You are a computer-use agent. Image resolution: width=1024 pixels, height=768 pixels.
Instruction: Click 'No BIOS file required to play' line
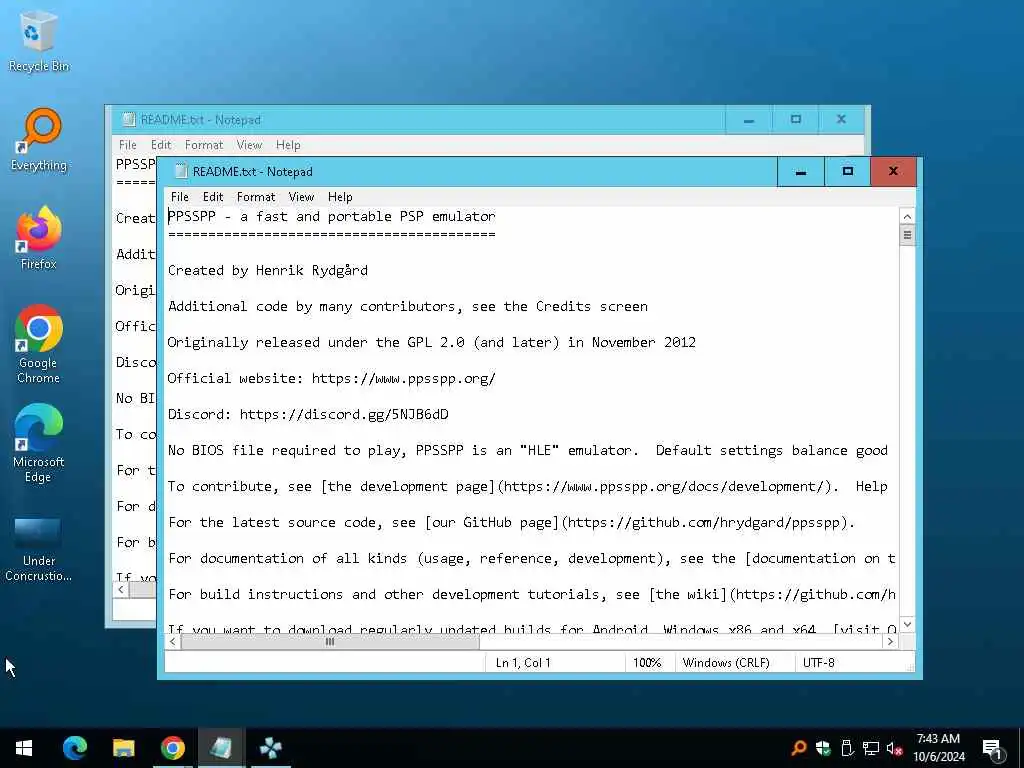tap(528, 451)
